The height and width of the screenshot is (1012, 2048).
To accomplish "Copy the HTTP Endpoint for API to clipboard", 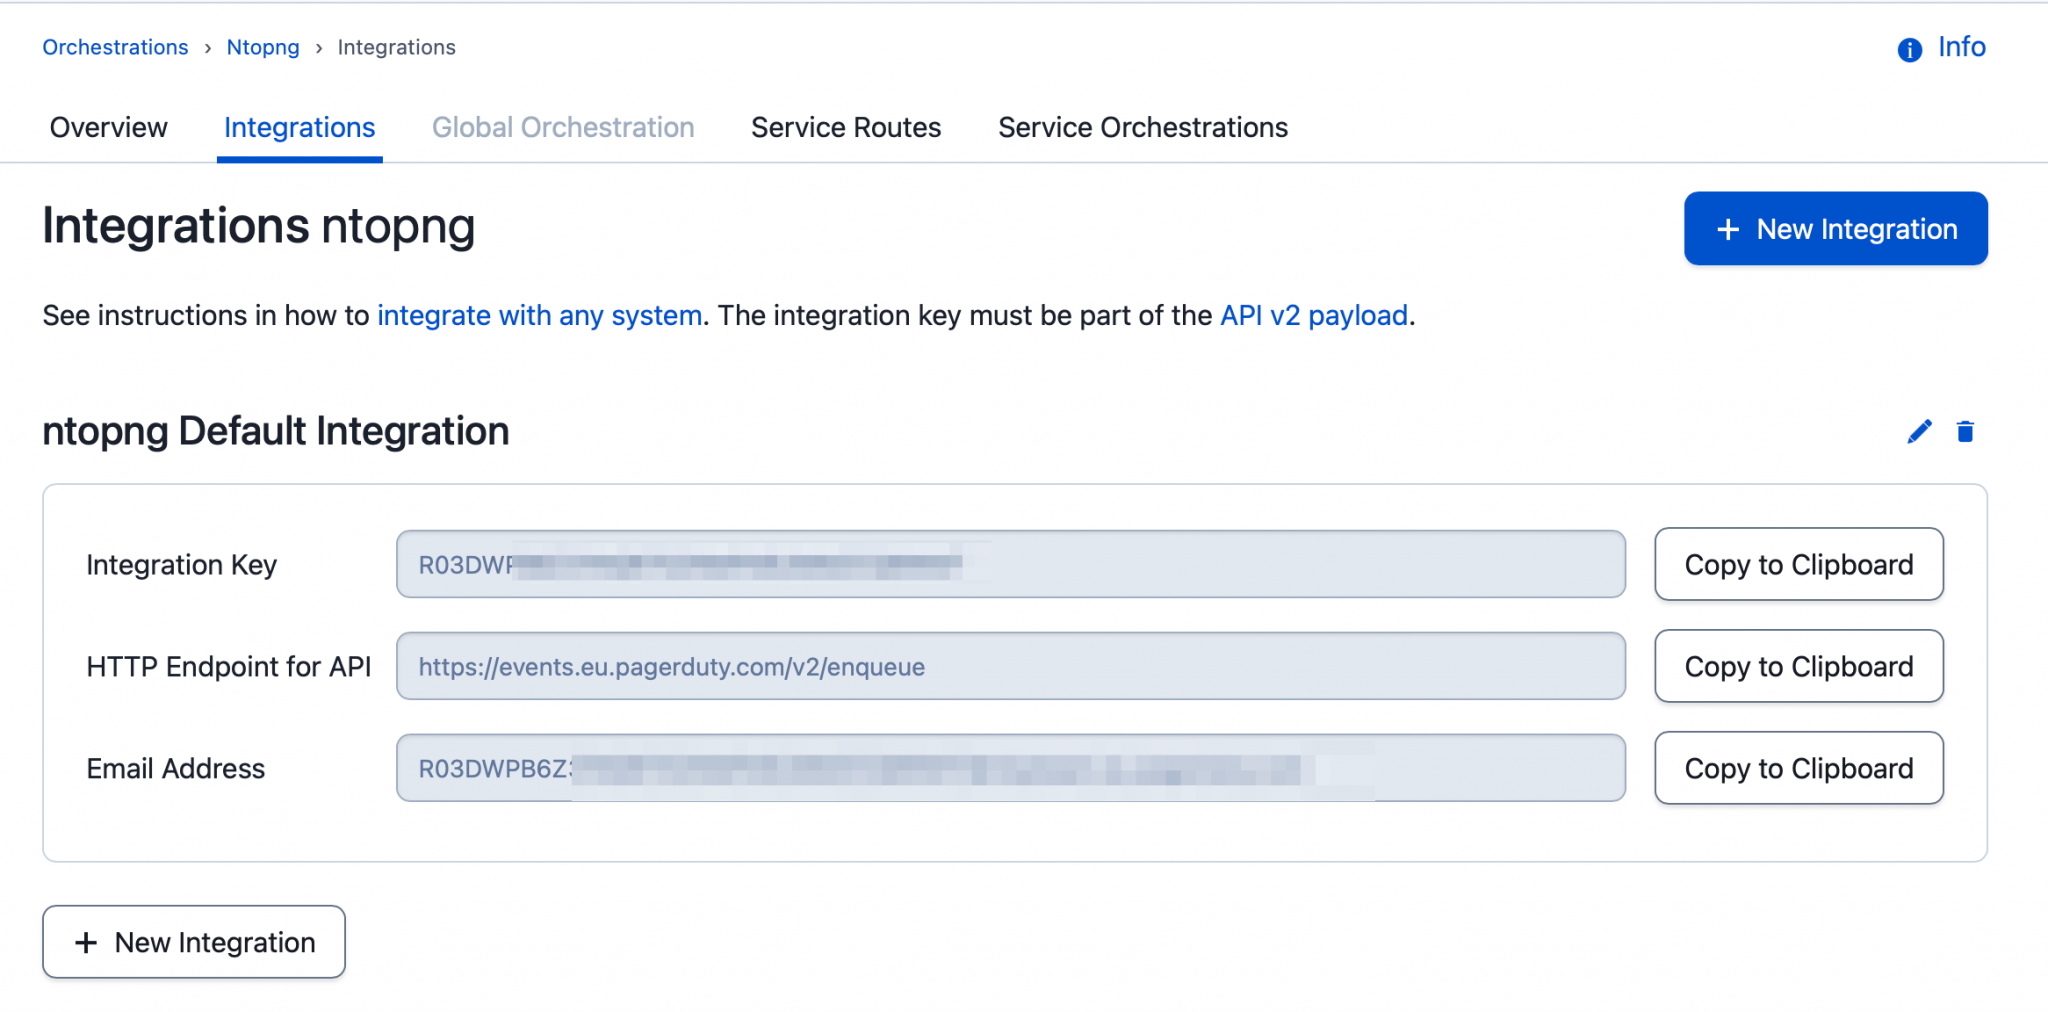I will pyautogui.click(x=1797, y=666).
